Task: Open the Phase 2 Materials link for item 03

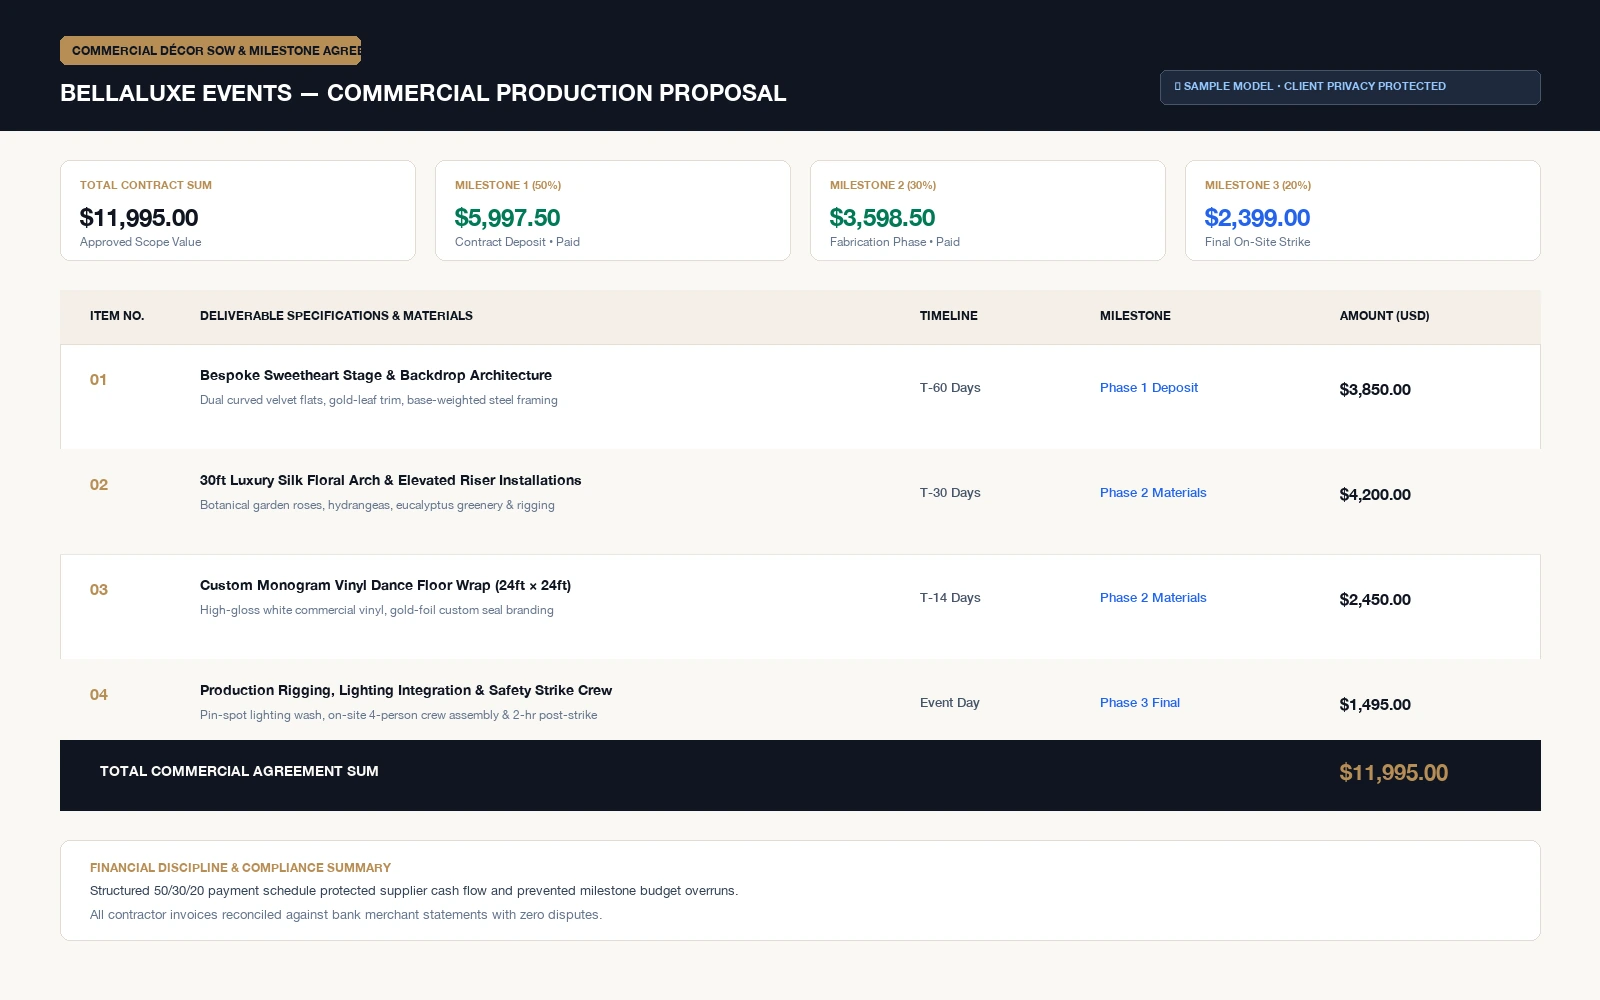Action: pyautogui.click(x=1153, y=598)
